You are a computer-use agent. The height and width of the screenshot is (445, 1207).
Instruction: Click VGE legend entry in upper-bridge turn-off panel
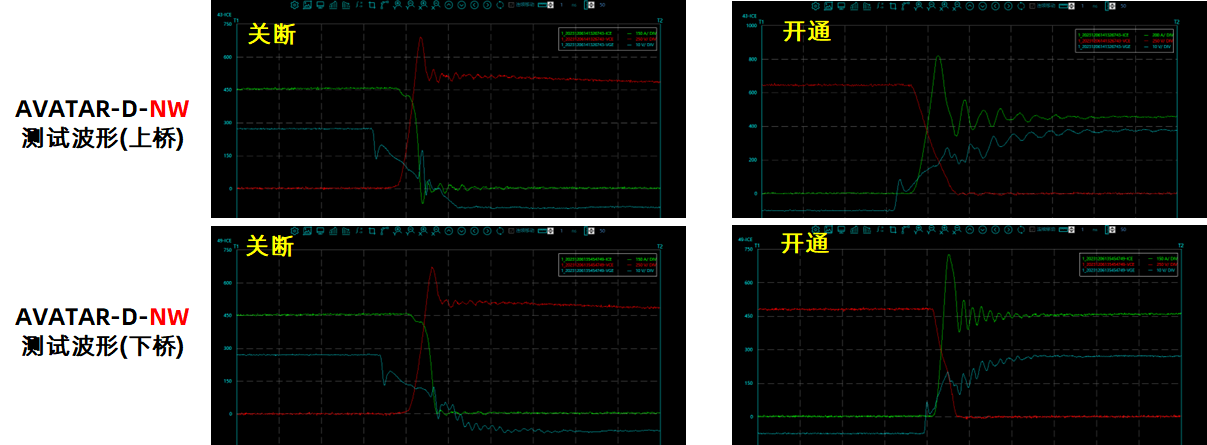(x=587, y=45)
